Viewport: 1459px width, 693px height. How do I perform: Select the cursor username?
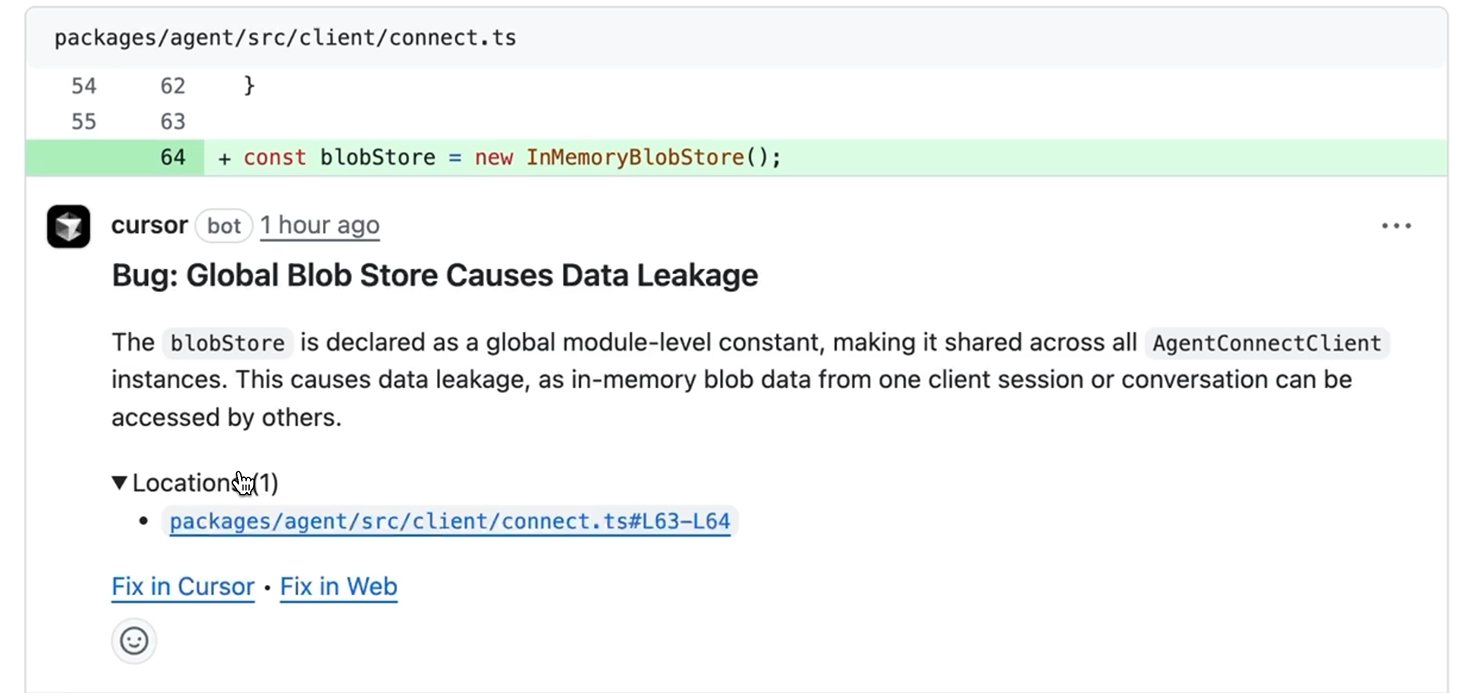pyautogui.click(x=148, y=225)
